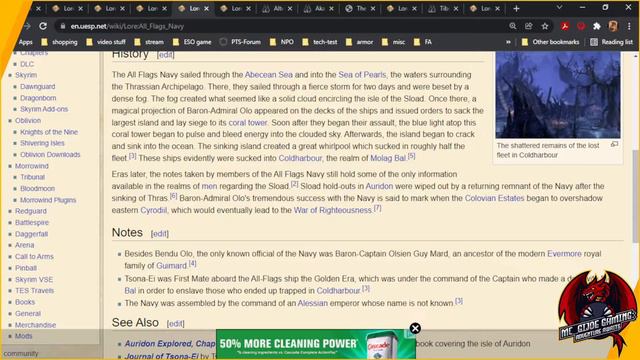Open the lost fleet in Coldharbour thumbnail
The width and height of the screenshot is (640, 360).
click(558, 95)
